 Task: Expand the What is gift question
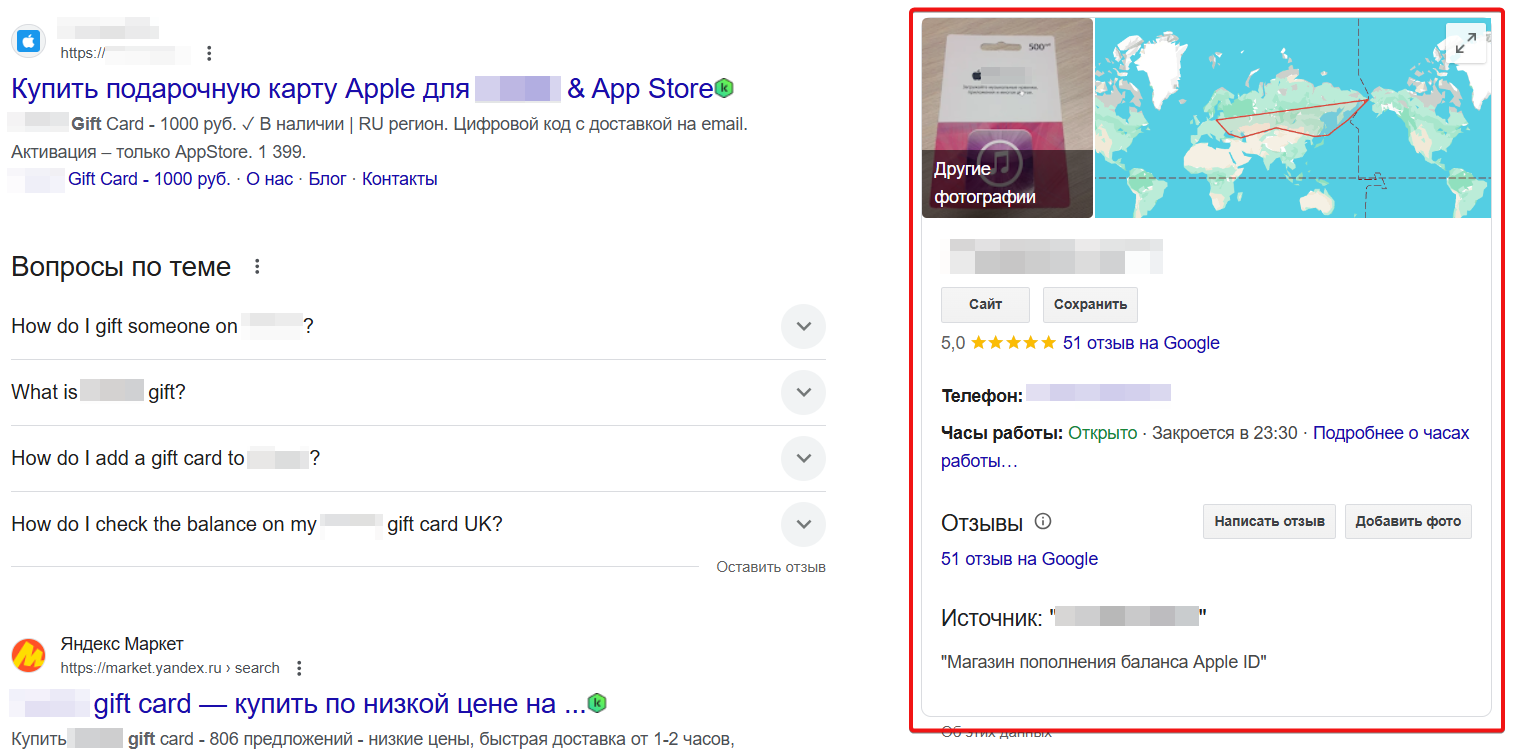pos(803,392)
